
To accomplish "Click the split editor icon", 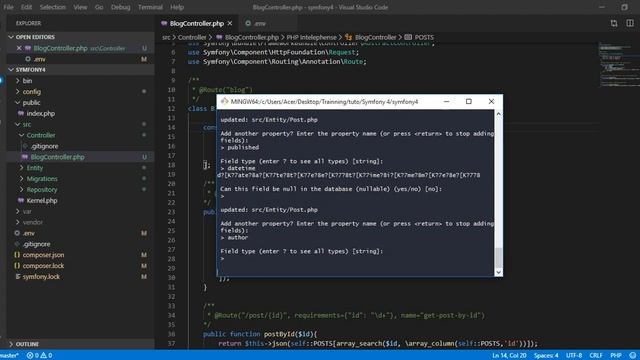I will (x=630, y=23).
